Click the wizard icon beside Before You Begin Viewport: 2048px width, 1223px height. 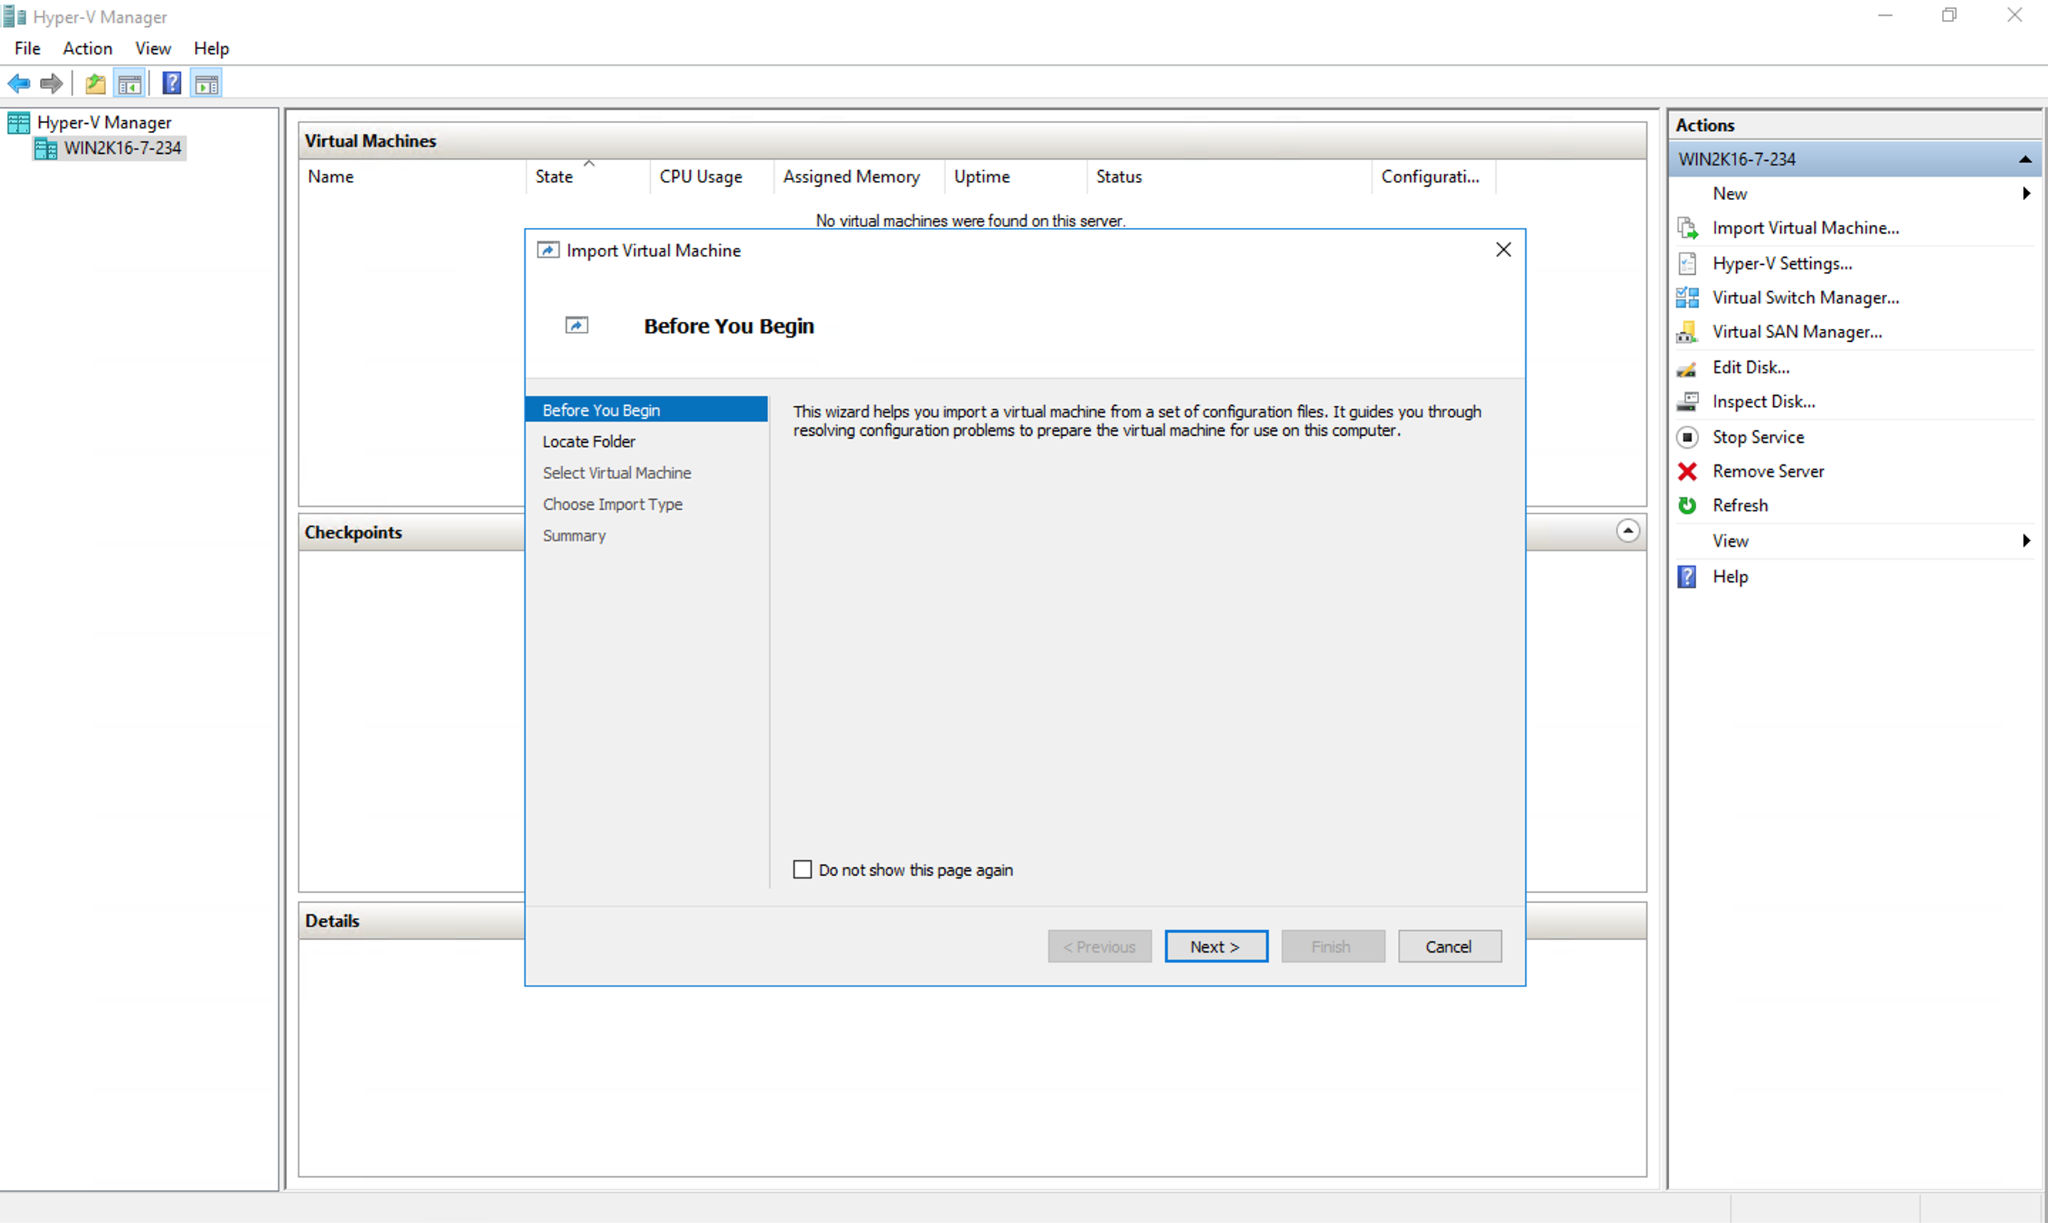tap(577, 325)
